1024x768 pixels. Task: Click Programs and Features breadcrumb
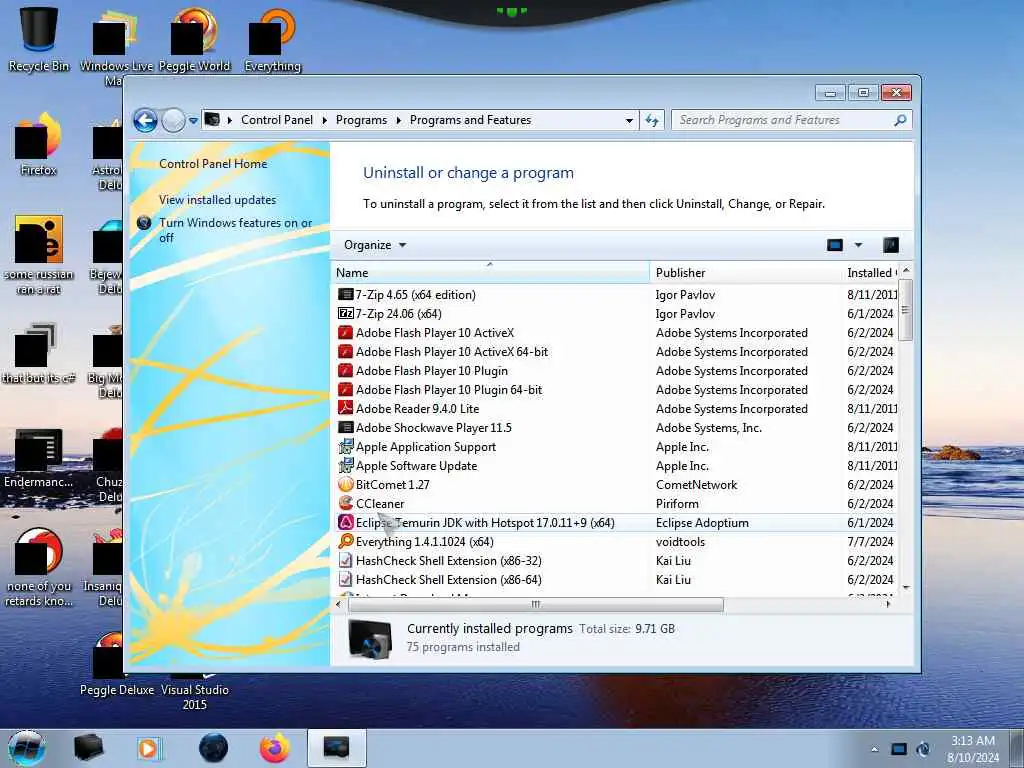470,120
